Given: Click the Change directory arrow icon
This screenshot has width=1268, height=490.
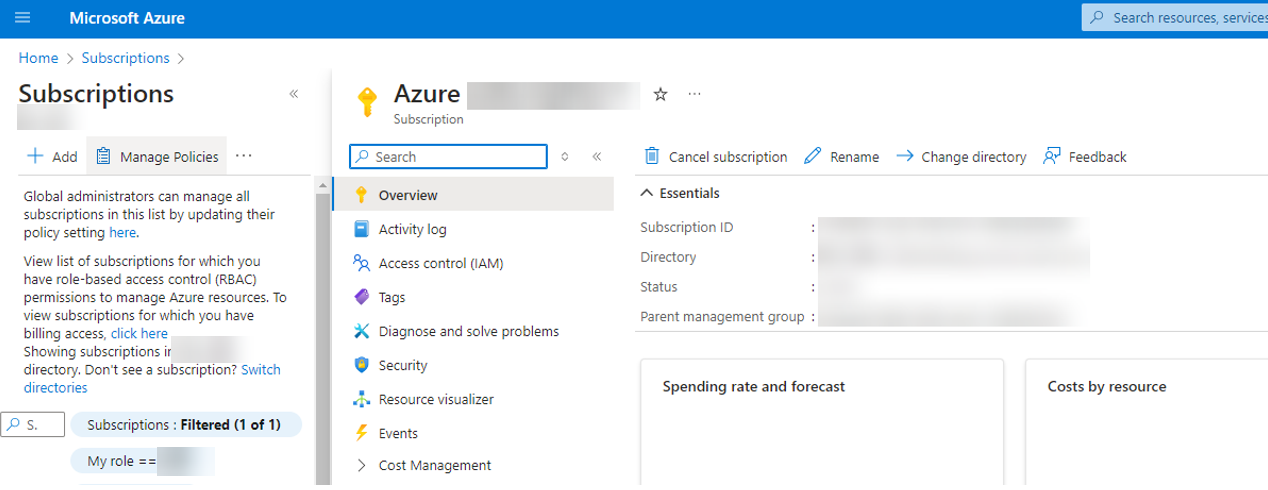Looking at the screenshot, I should click(905, 156).
